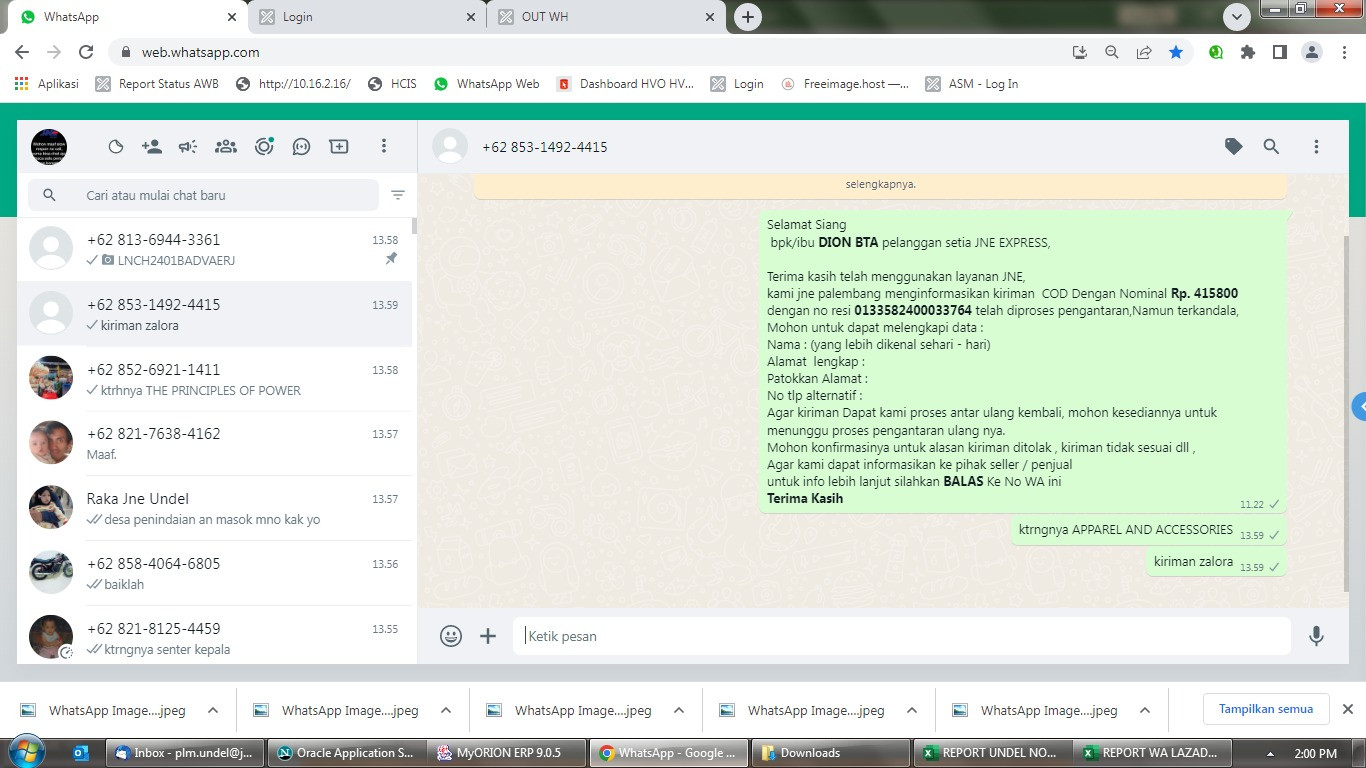Open the Outlook Inbox taskbar item
The width and height of the screenshot is (1366, 768).
click(x=185, y=753)
